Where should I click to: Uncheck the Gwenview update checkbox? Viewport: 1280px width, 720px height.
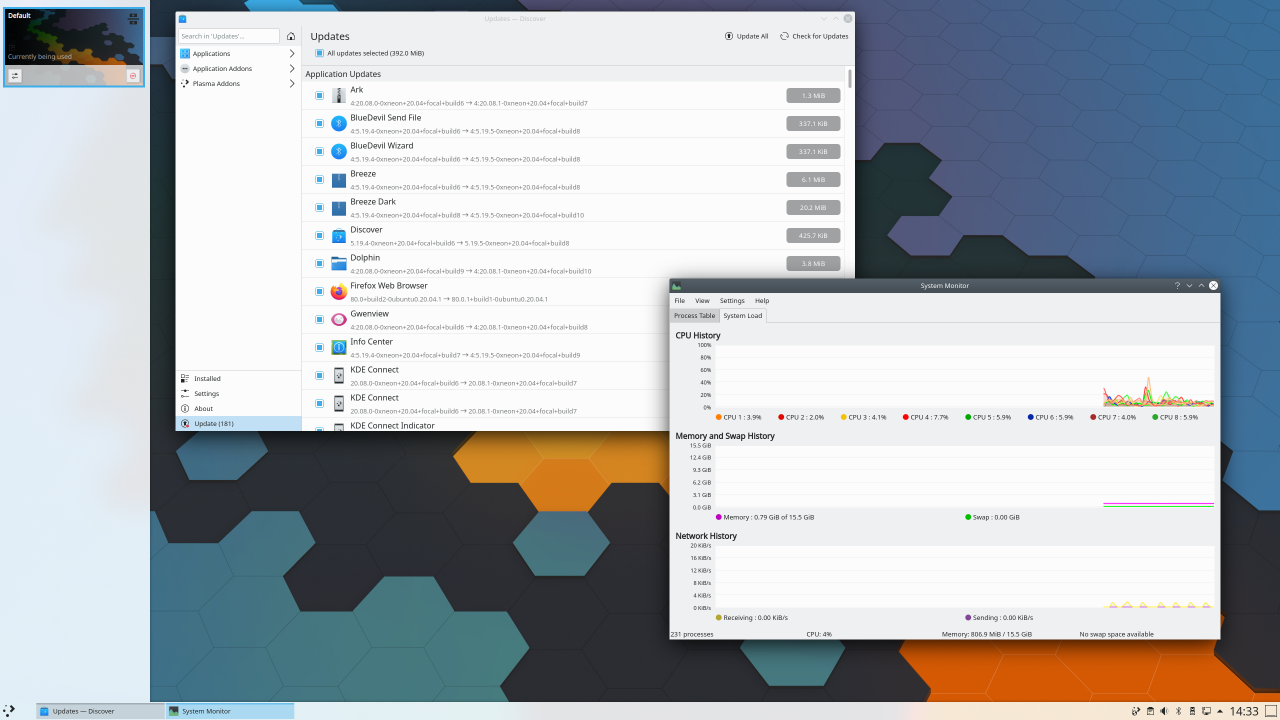pyautogui.click(x=319, y=320)
